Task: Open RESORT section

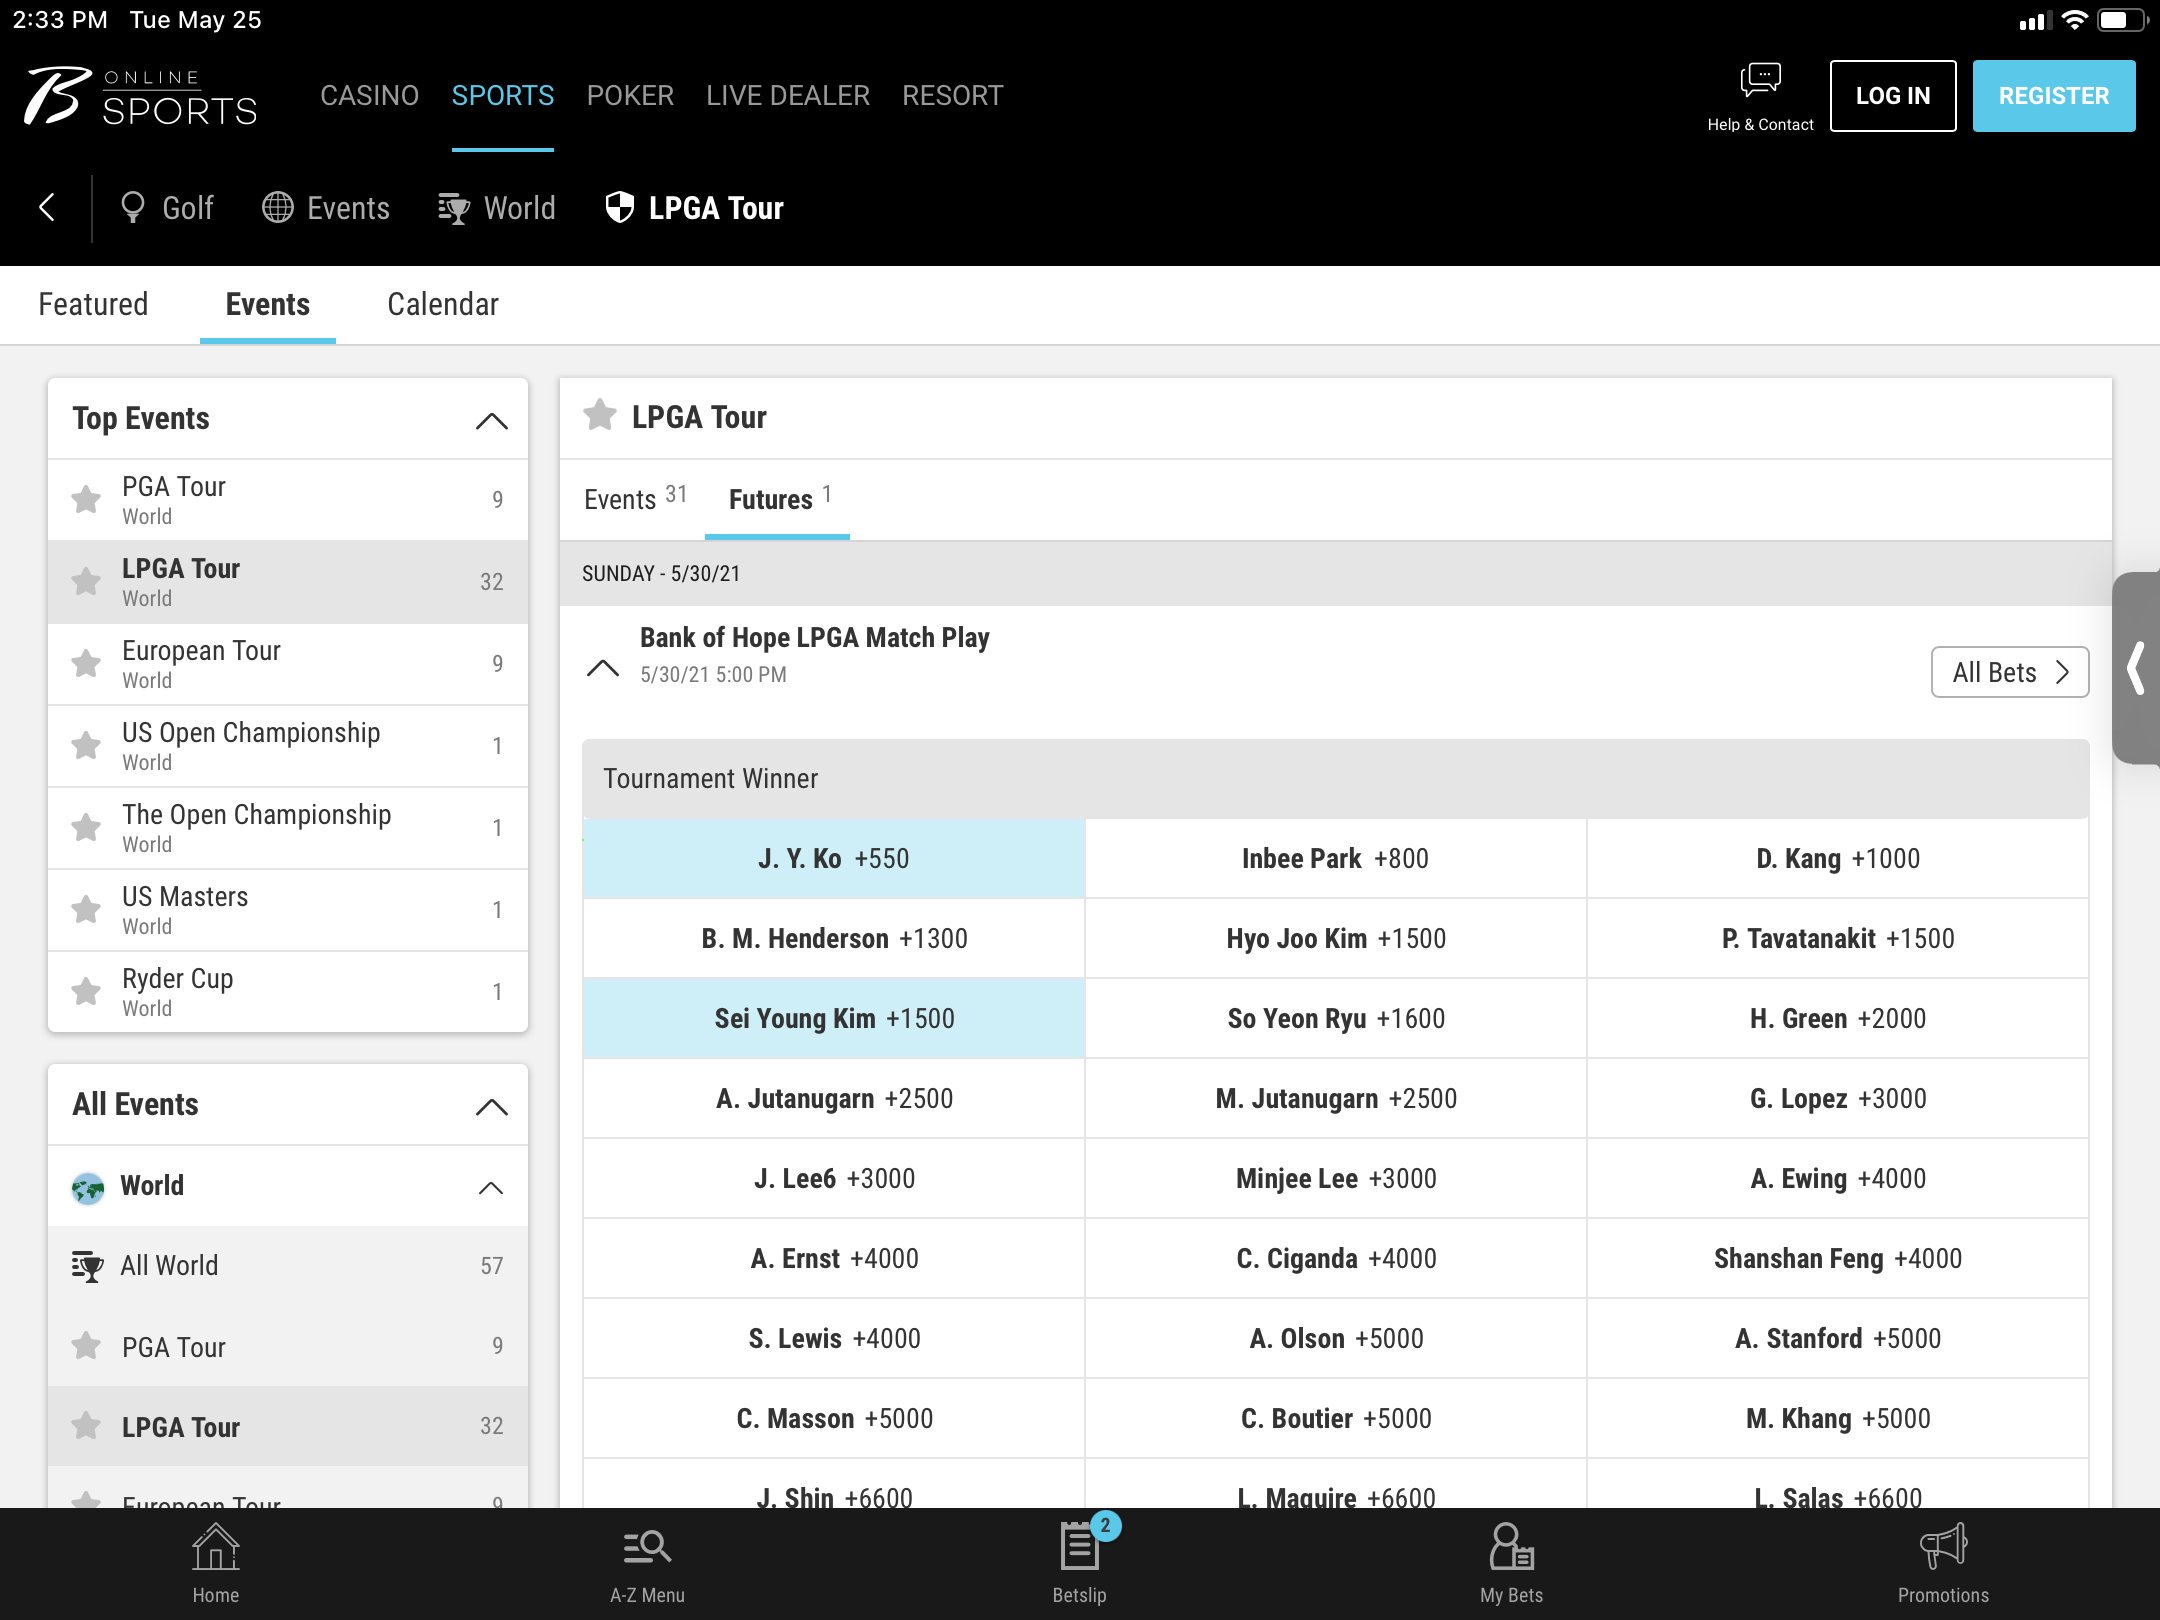Action: point(952,96)
